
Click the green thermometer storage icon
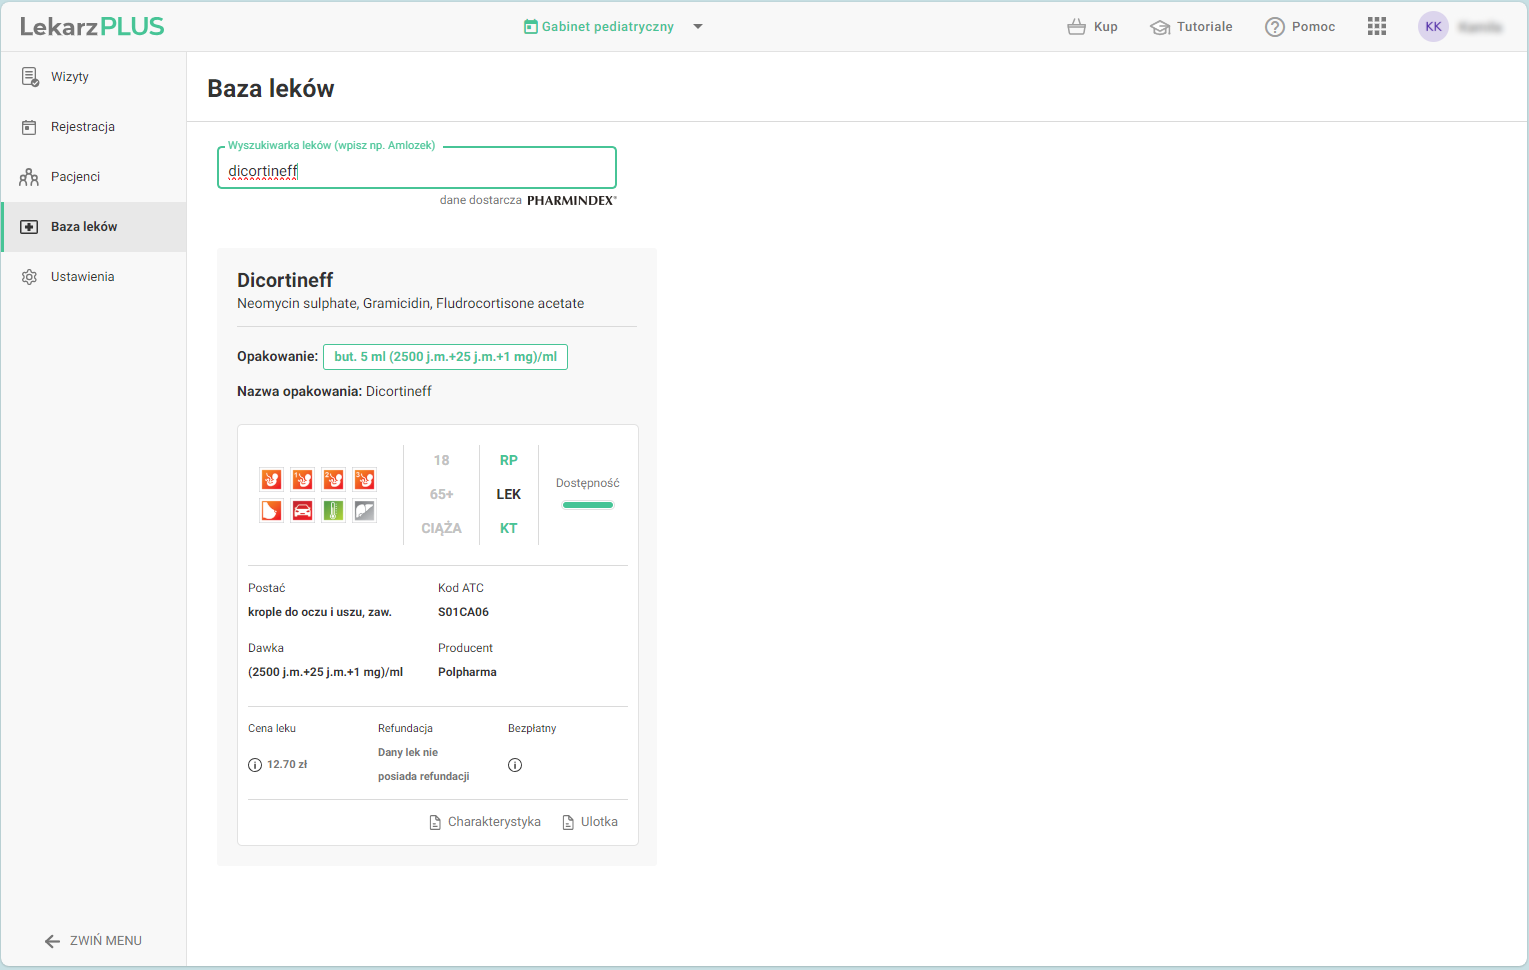click(333, 511)
